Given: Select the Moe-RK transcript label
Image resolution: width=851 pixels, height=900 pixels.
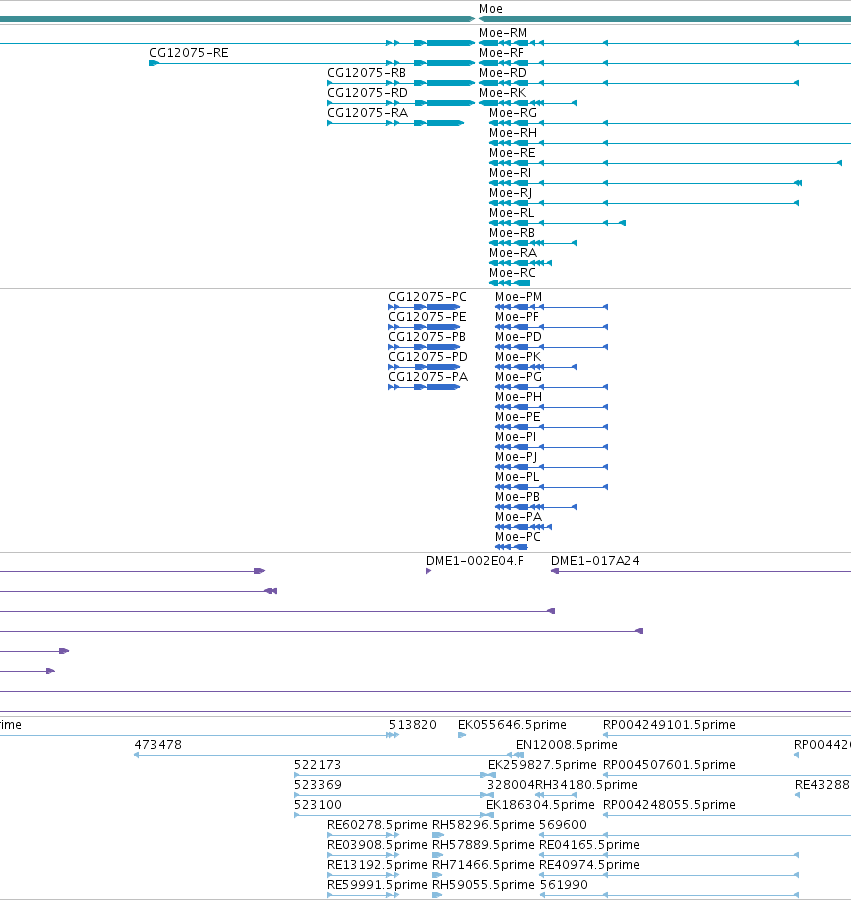Looking at the screenshot, I should pos(502,93).
